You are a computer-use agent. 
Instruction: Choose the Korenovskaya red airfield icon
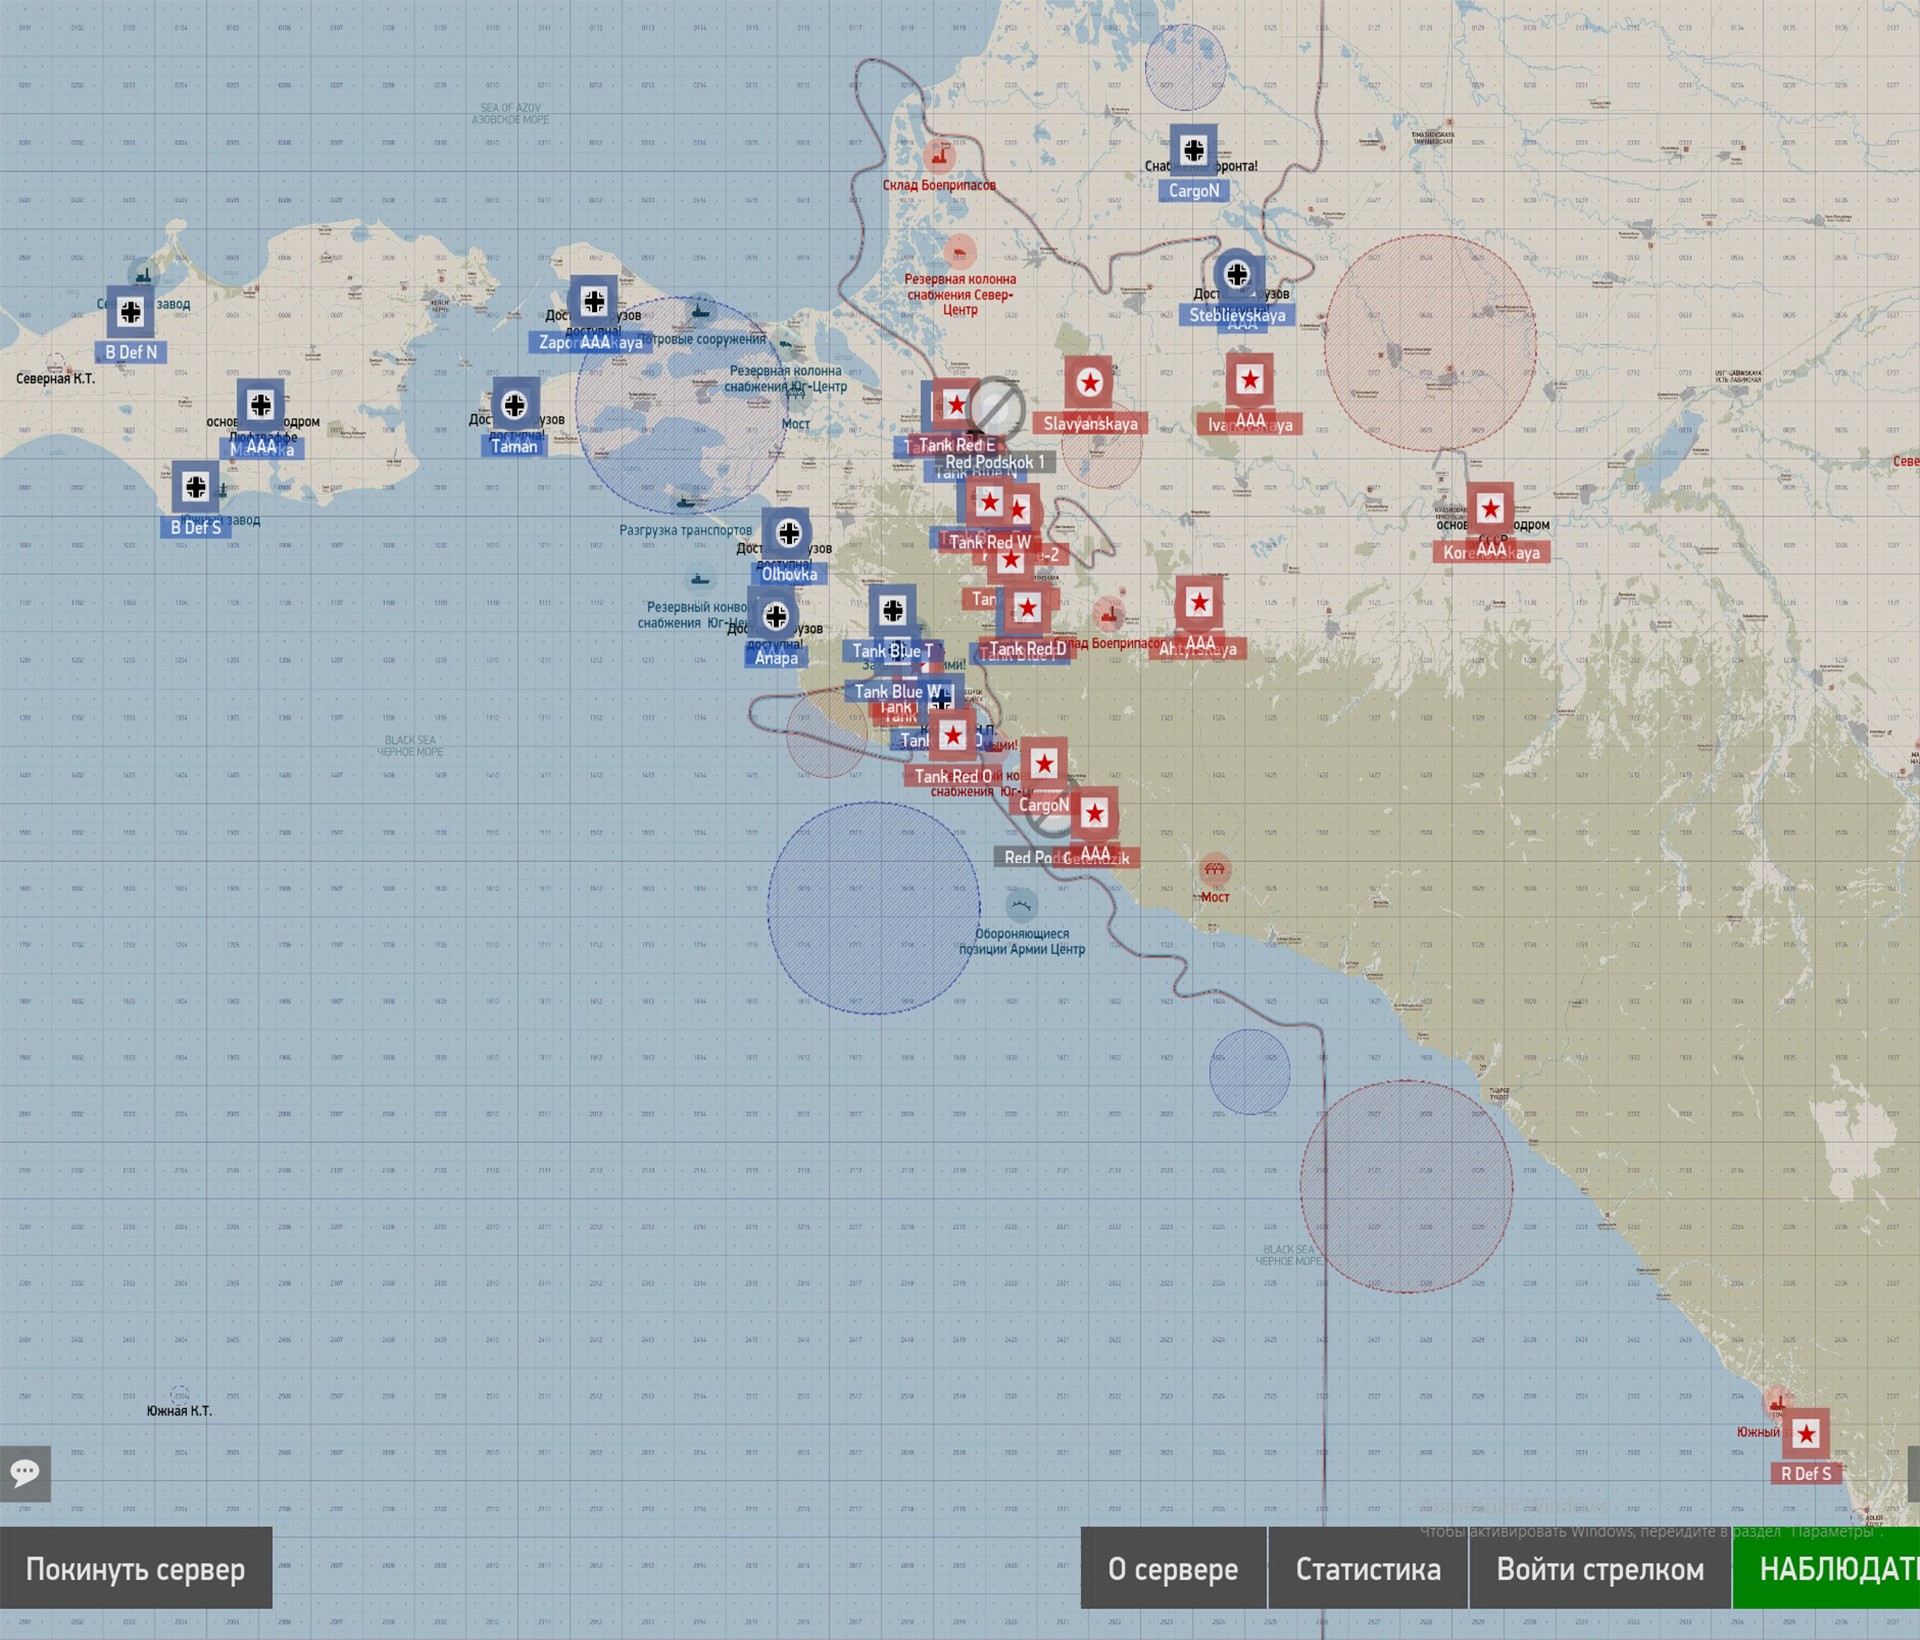1491,509
